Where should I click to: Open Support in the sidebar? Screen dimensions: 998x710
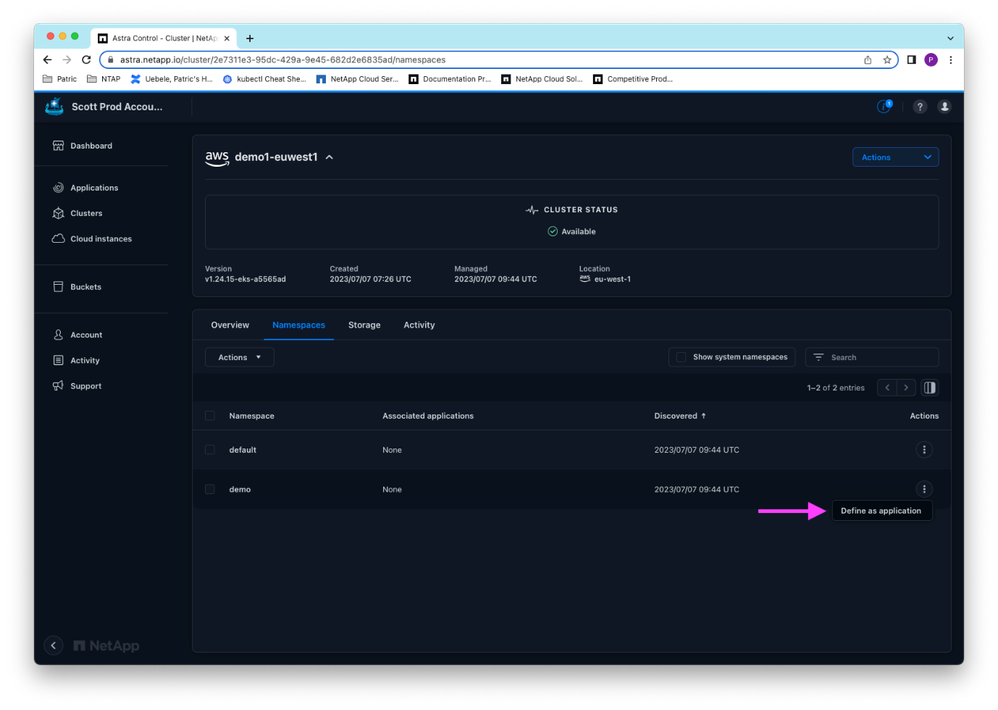click(78, 386)
